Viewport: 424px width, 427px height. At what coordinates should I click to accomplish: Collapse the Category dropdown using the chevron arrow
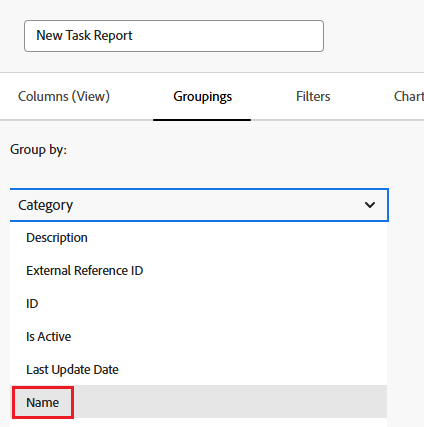370,205
